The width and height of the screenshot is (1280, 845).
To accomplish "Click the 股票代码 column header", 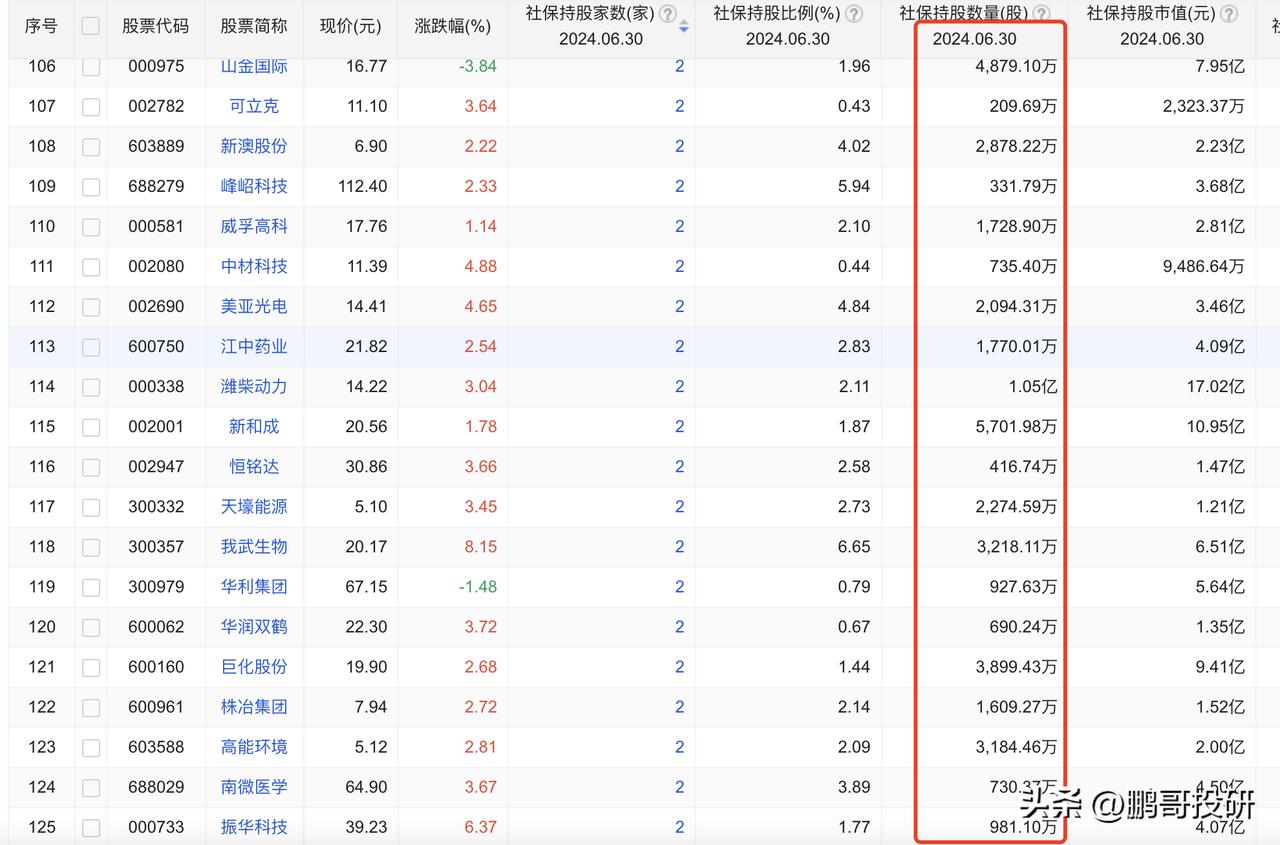I will pos(156,26).
